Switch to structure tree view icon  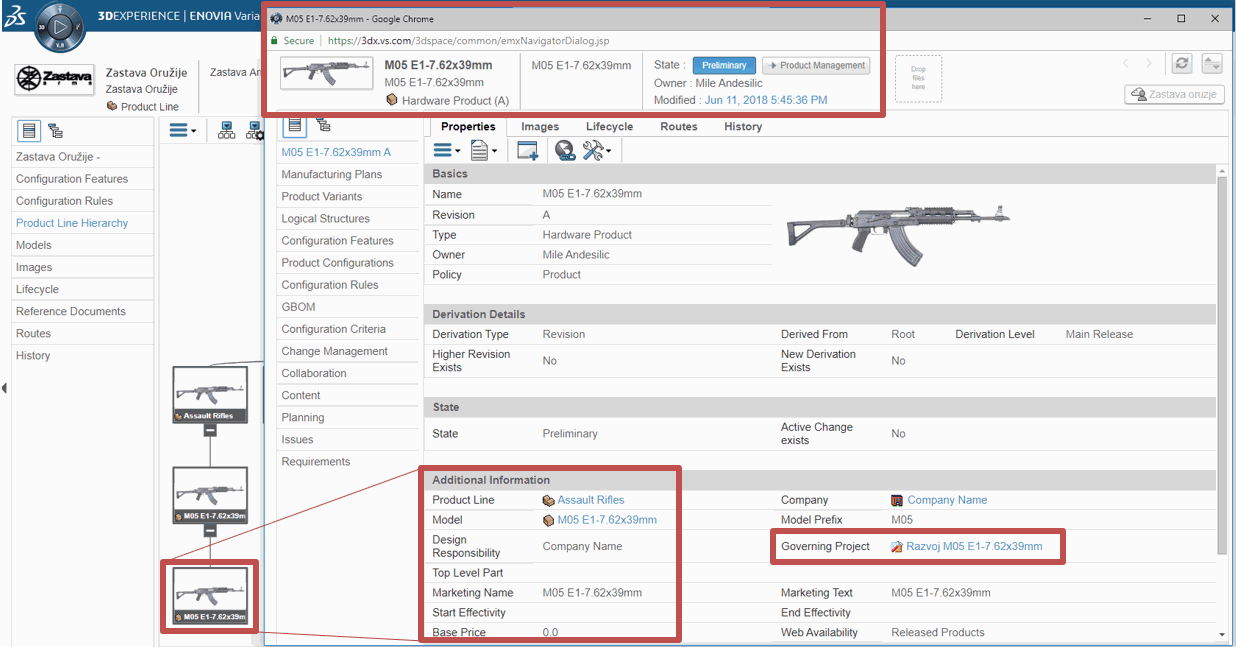[55, 129]
